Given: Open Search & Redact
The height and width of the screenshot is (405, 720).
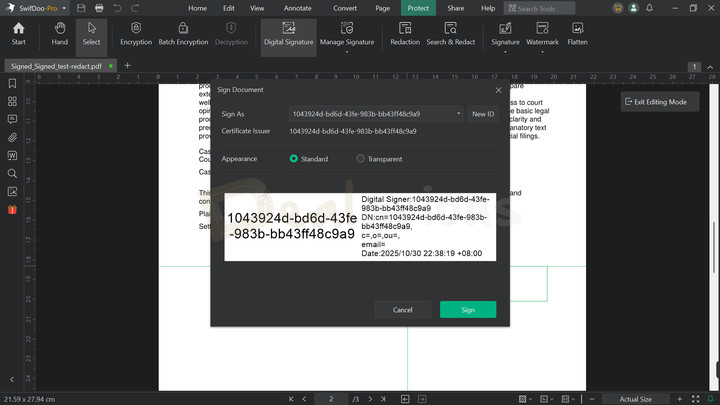Looking at the screenshot, I should pos(450,34).
